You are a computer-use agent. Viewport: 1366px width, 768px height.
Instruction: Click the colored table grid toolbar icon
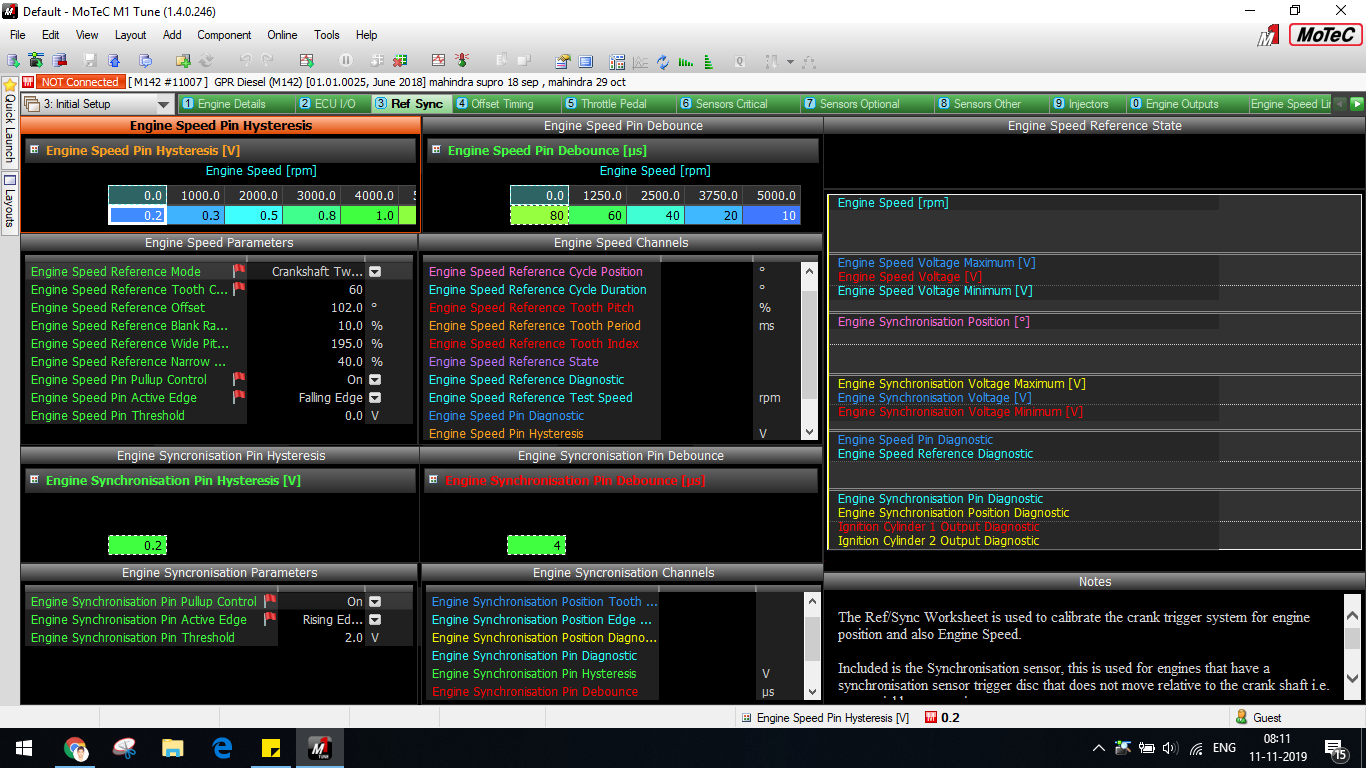point(616,61)
